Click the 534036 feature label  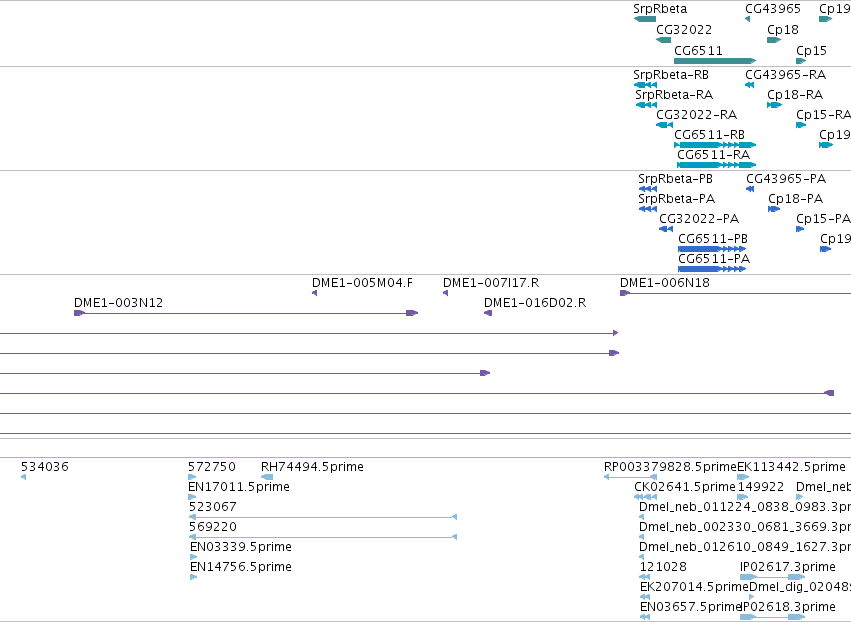click(x=45, y=467)
